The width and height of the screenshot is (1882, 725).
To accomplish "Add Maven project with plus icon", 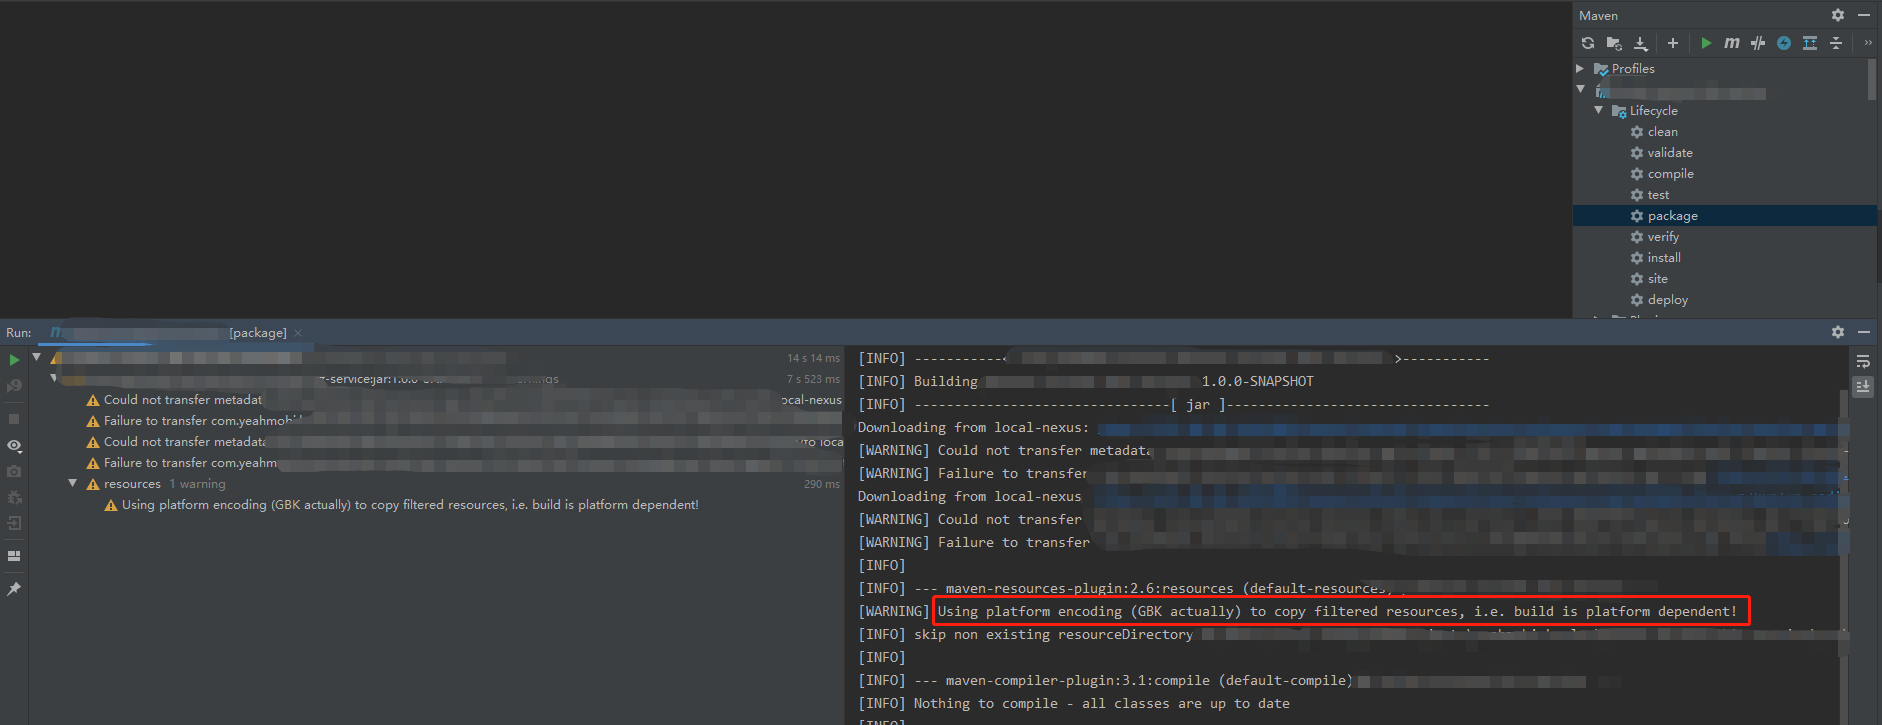I will click(x=1673, y=43).
